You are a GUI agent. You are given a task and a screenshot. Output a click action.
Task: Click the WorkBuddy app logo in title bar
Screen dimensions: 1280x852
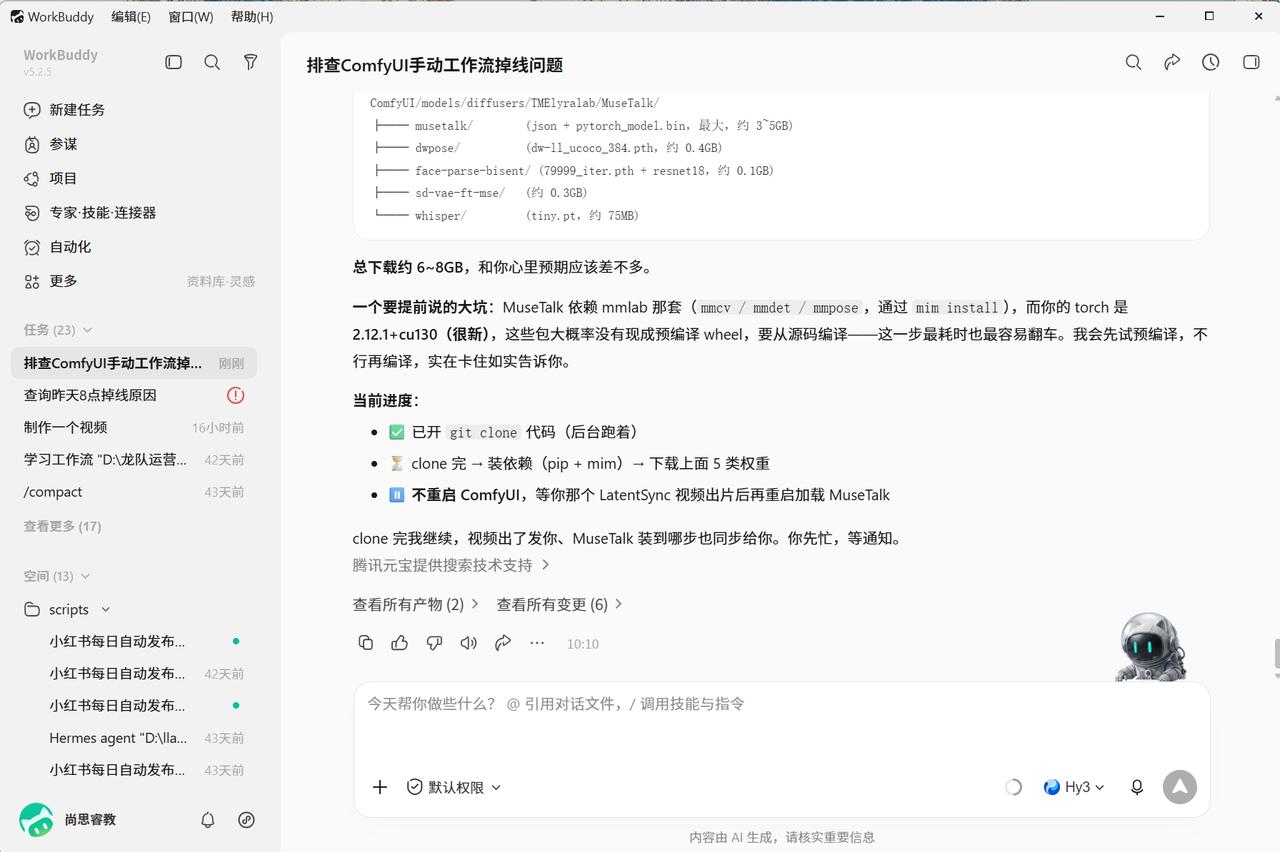17,16
